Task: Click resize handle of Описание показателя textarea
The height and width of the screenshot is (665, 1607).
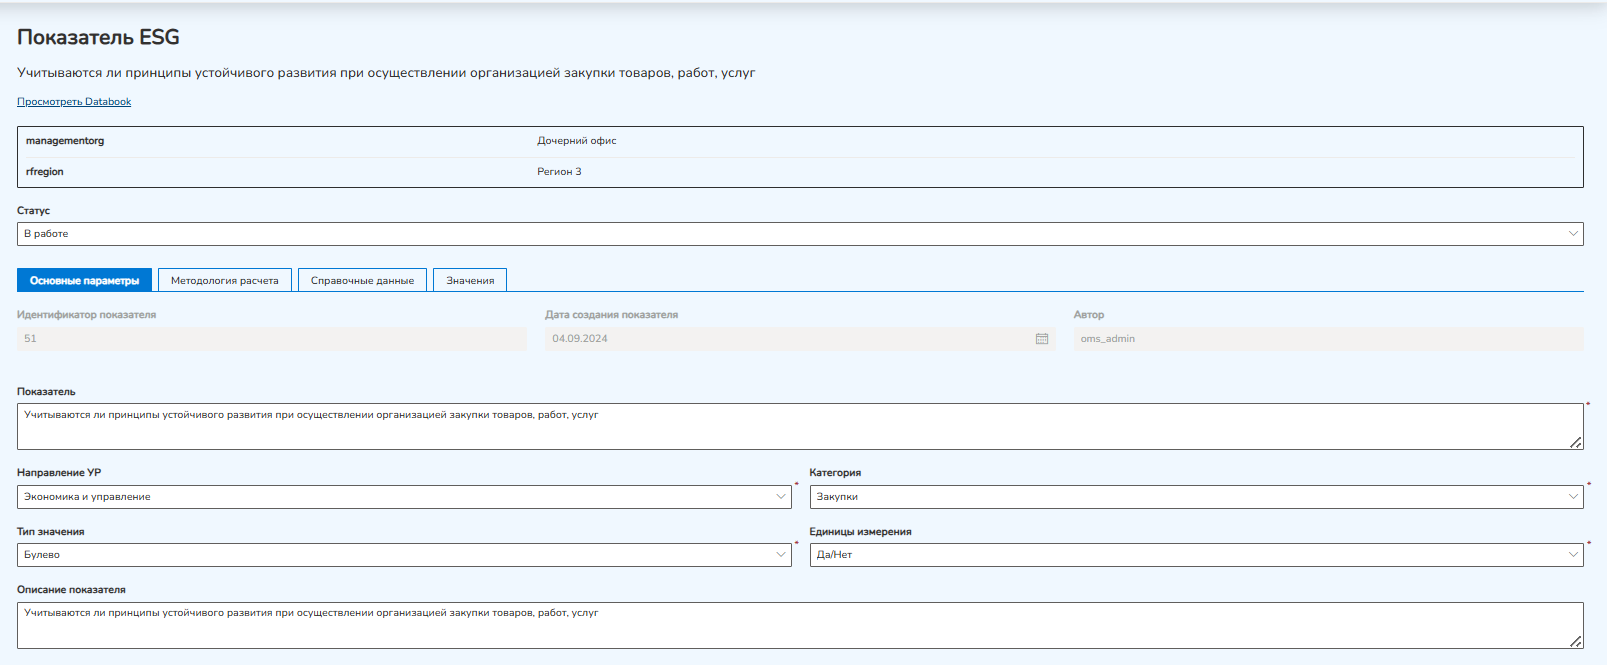Action: click(x=1576, y=641)
